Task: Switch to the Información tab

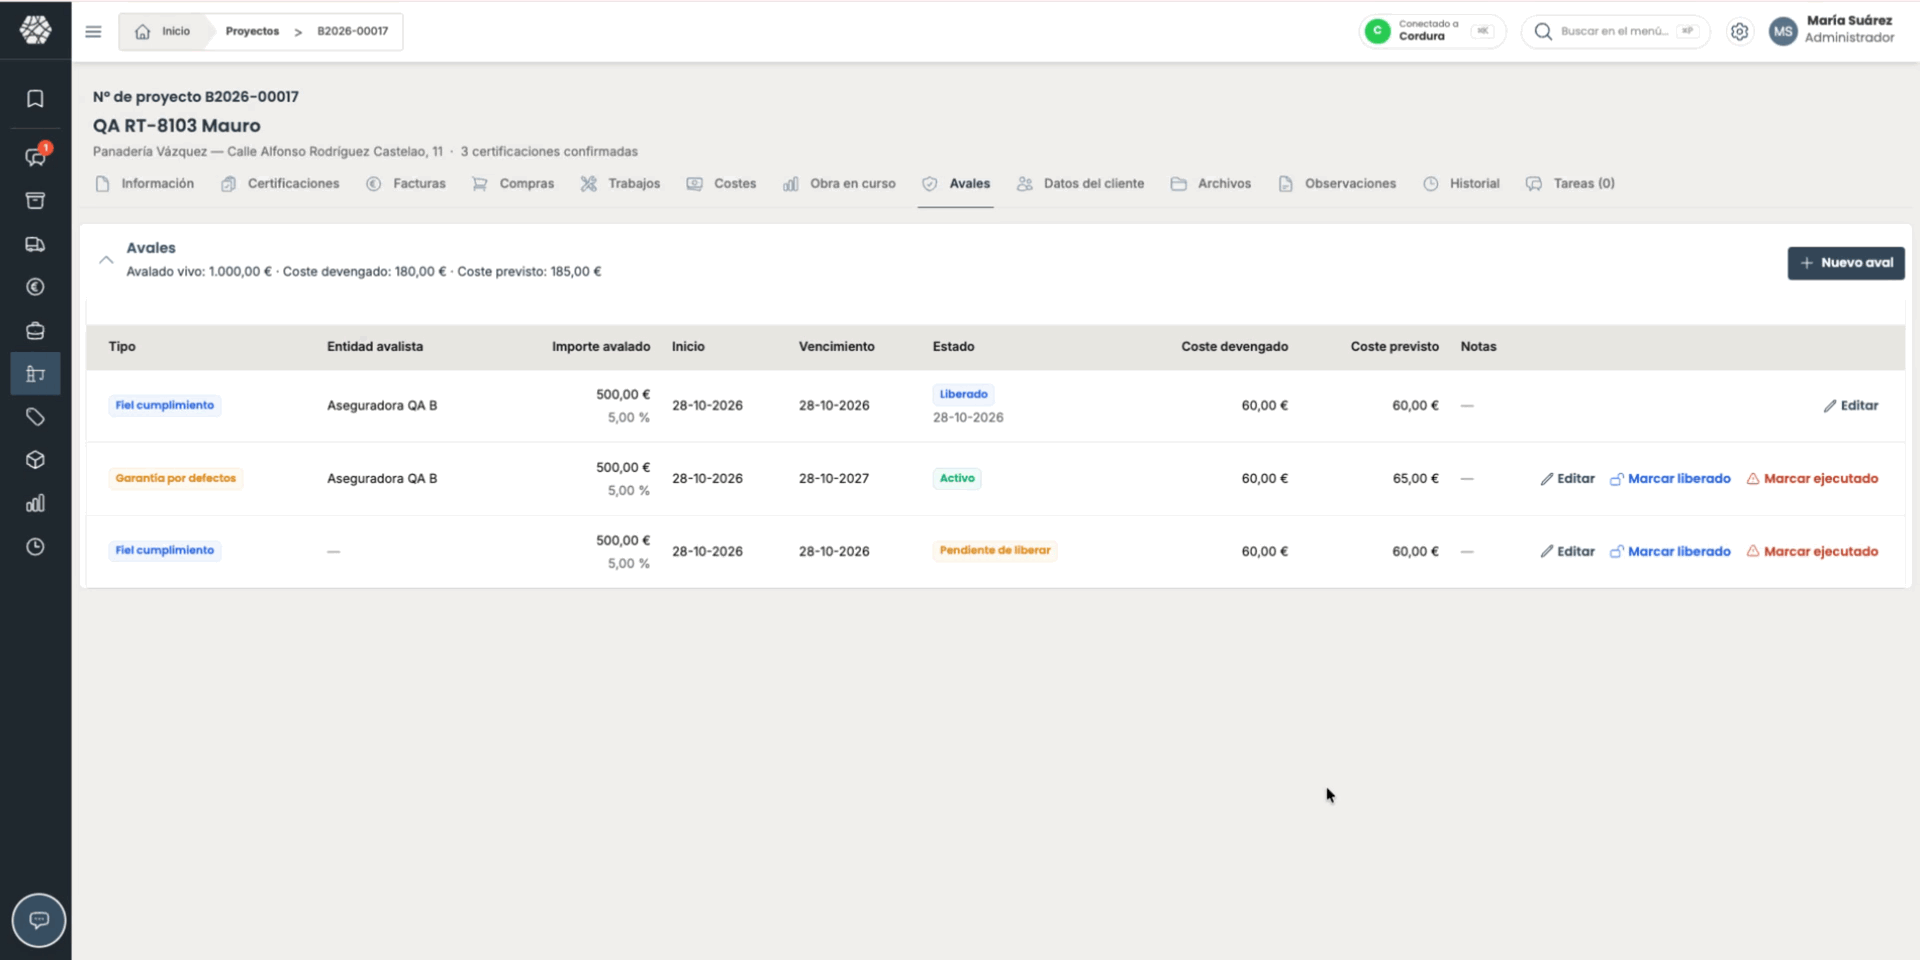Action: coord(145,184)
